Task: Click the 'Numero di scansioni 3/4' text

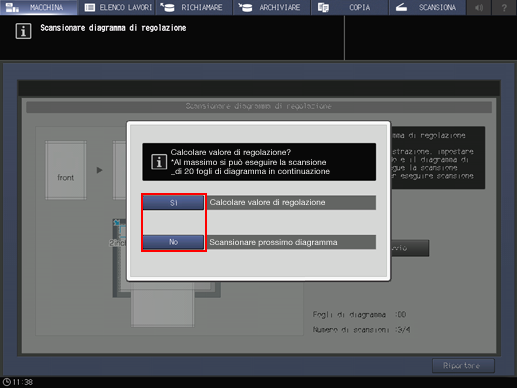Action: click(x=361, y=330)
